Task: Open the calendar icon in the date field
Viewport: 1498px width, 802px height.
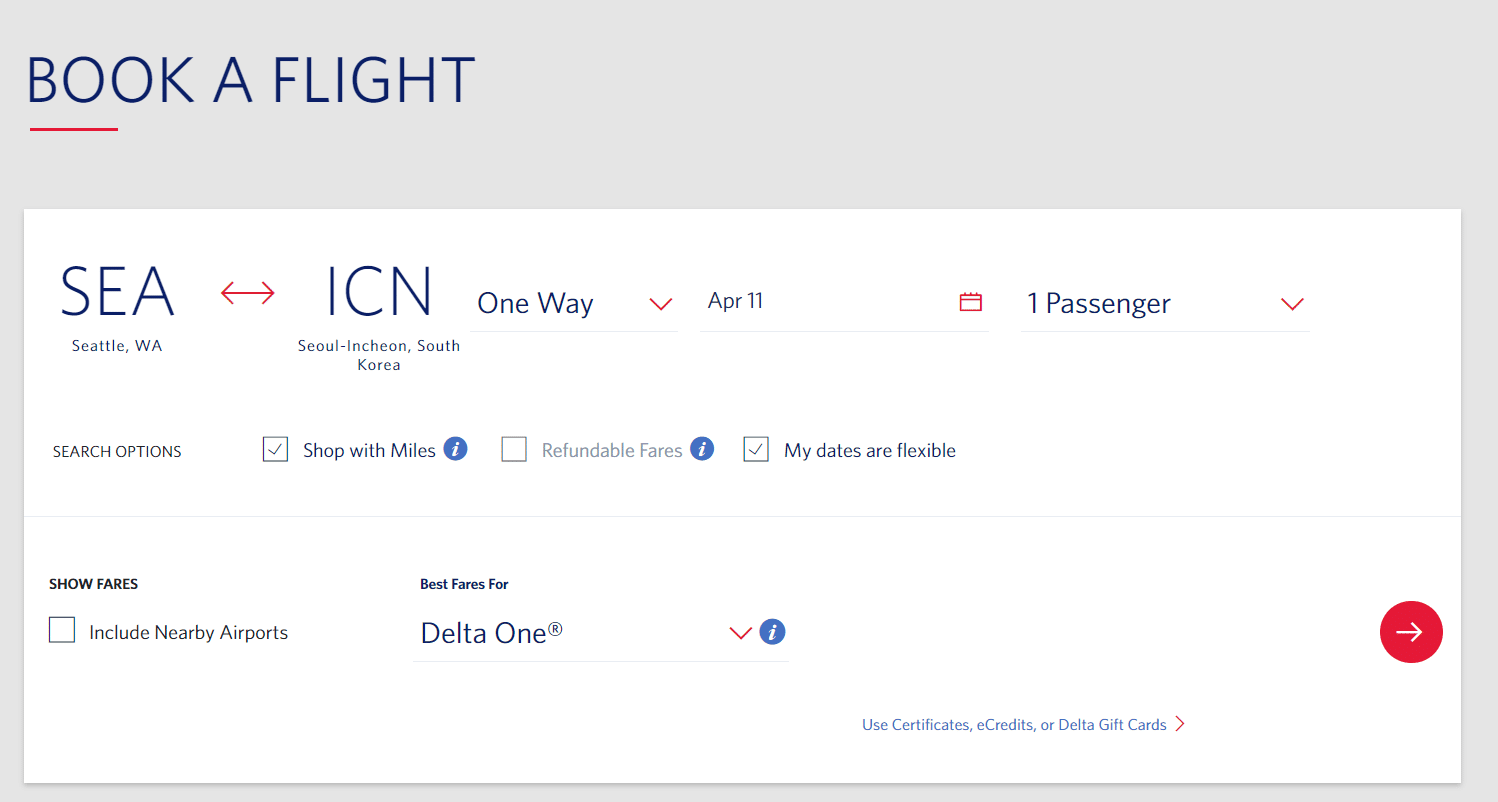Action: pyautogui.click(x=970, y=302)
